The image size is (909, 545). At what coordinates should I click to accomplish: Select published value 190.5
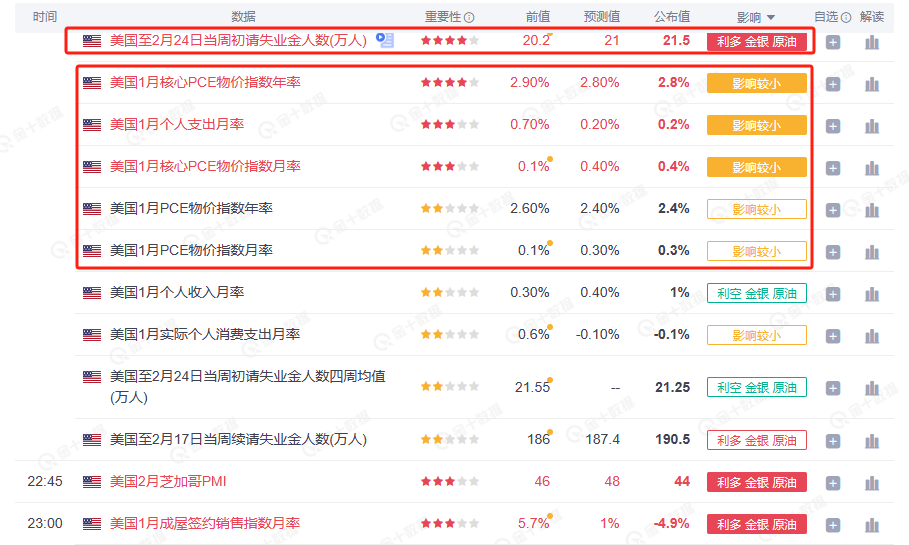[x=672, y=439]
